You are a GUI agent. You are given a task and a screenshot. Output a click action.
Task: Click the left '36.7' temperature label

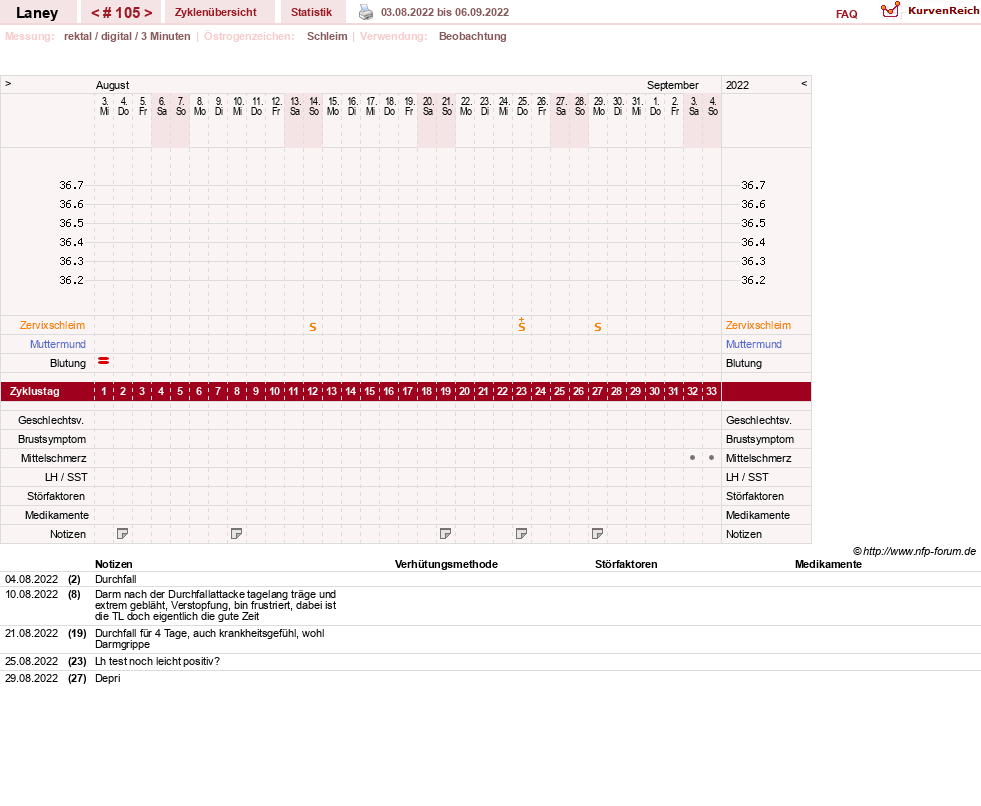coord(71,185)
